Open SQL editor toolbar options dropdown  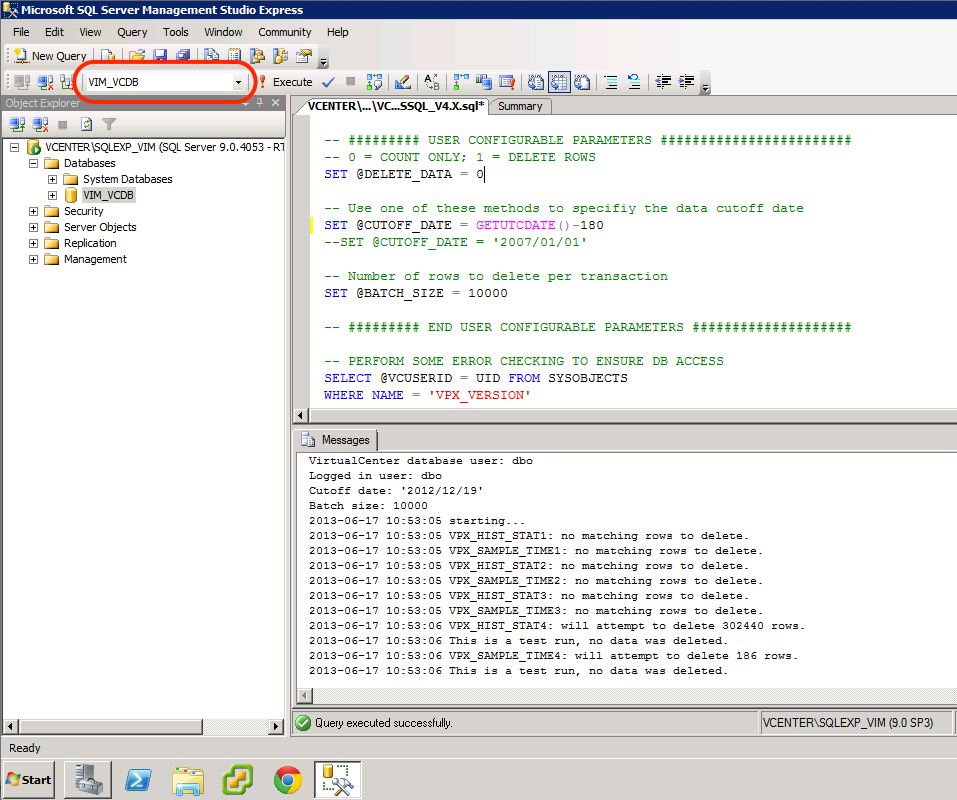[706, 84]
